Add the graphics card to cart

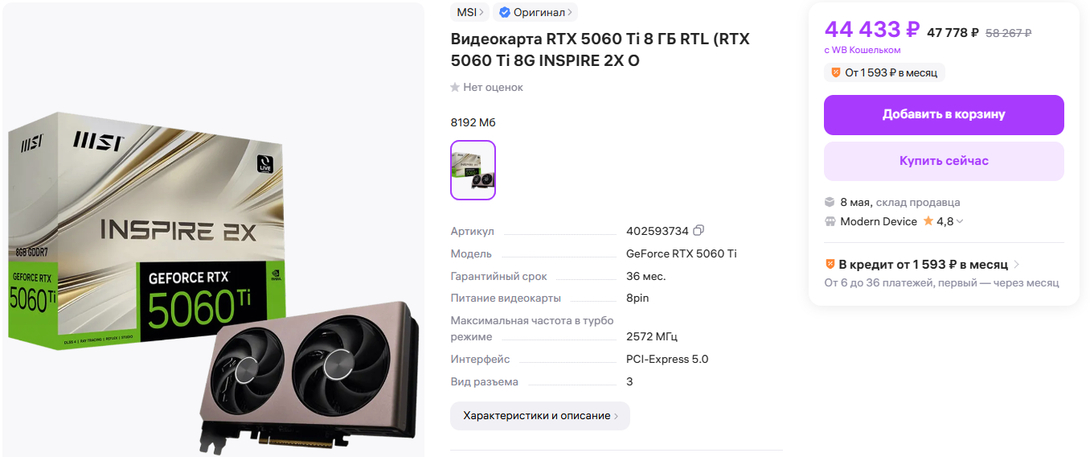(944, 115)
